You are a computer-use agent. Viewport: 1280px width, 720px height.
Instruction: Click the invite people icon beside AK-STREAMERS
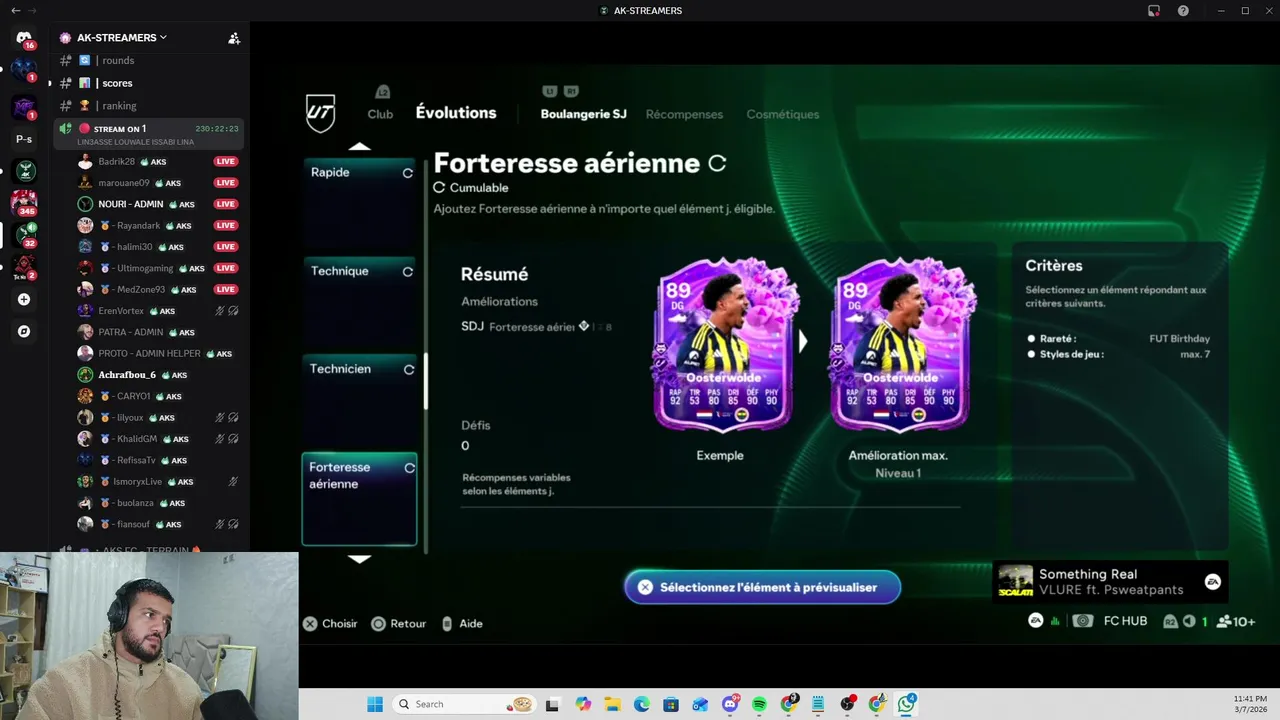(x=234, y=38)
